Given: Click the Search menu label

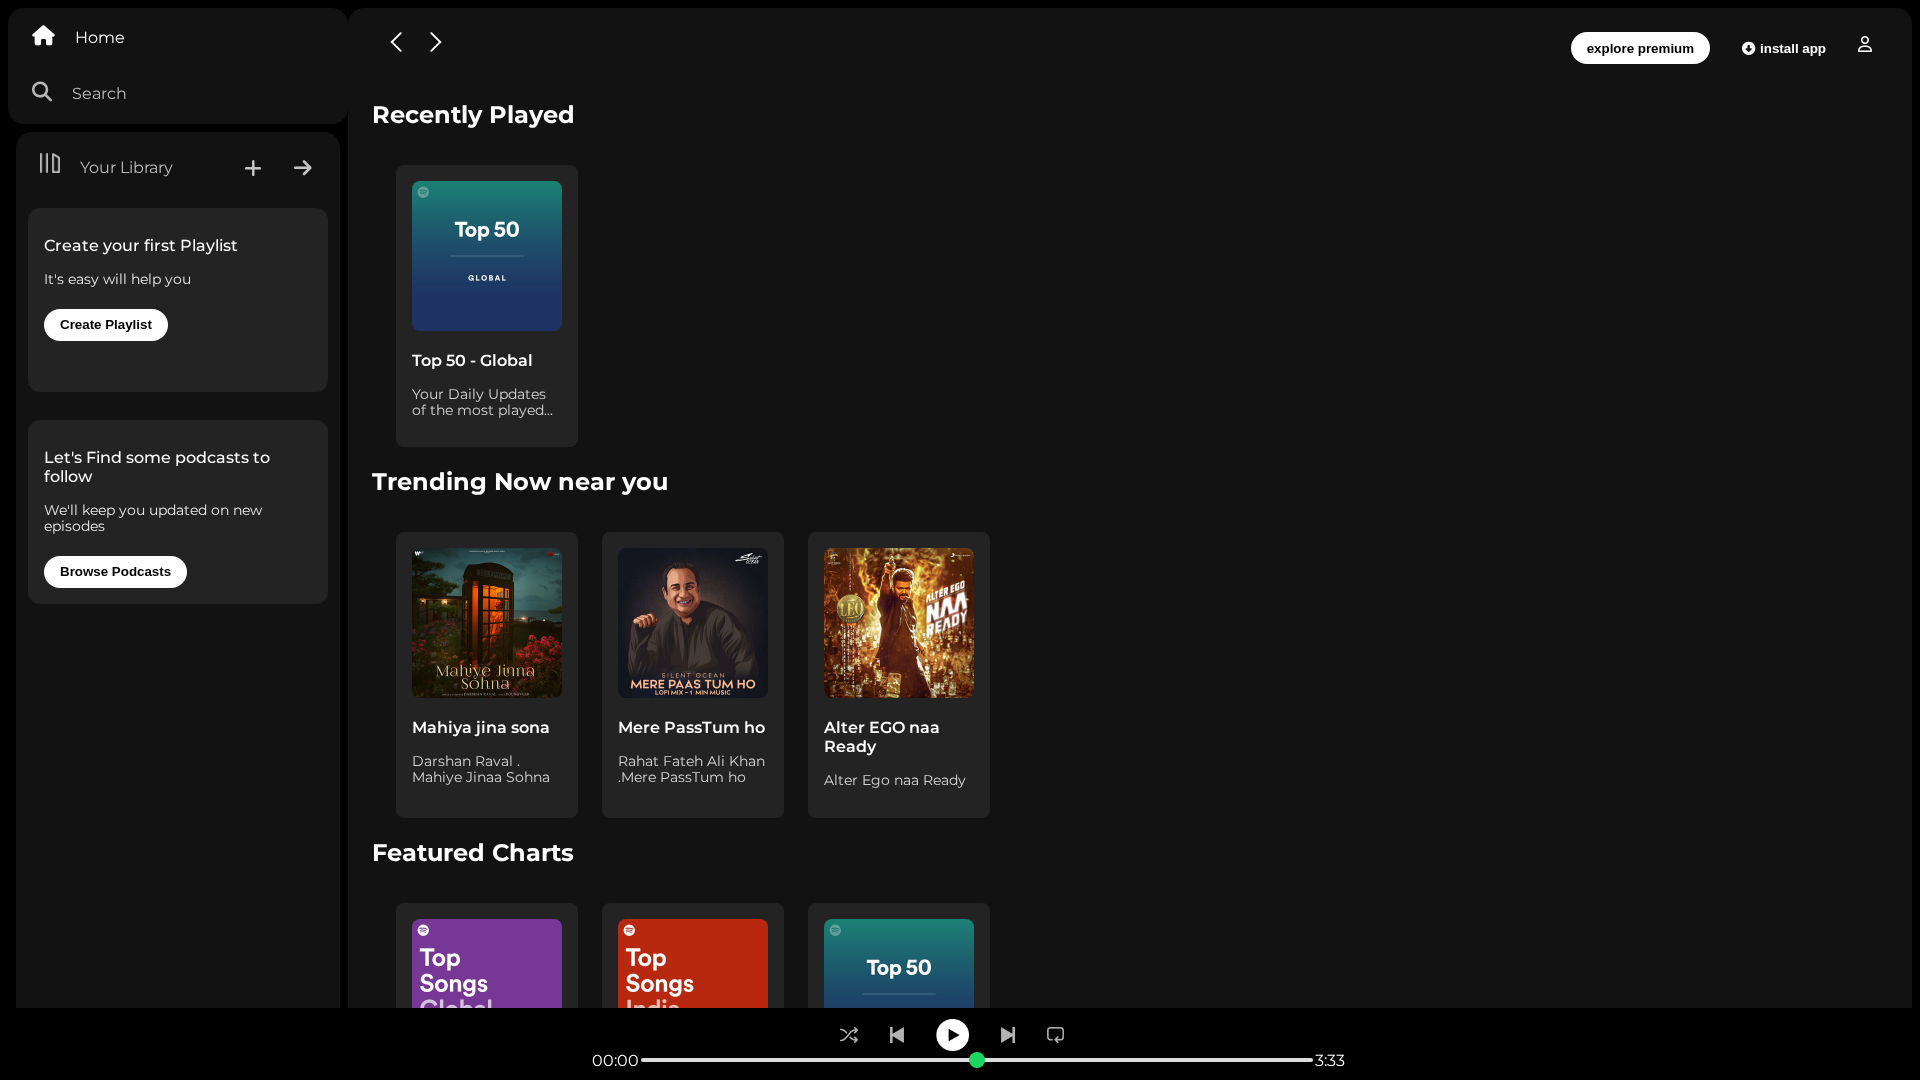Looking at the screenshot, I should (x=99, y=93).
